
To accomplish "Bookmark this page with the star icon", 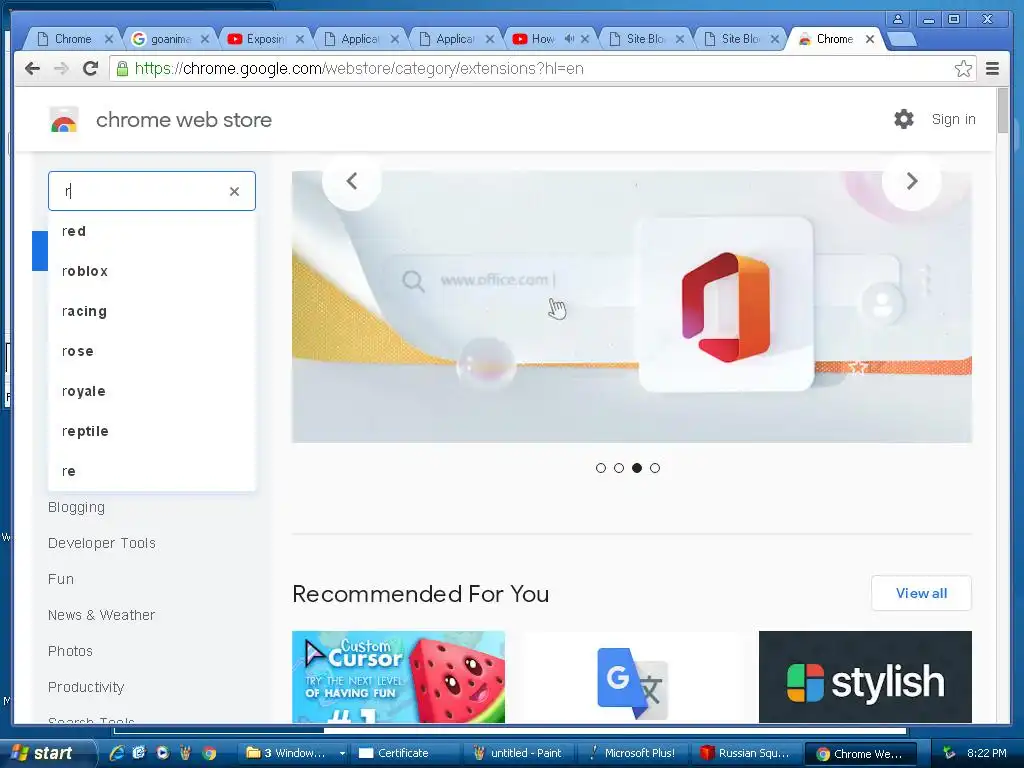I will click(963, 69).
